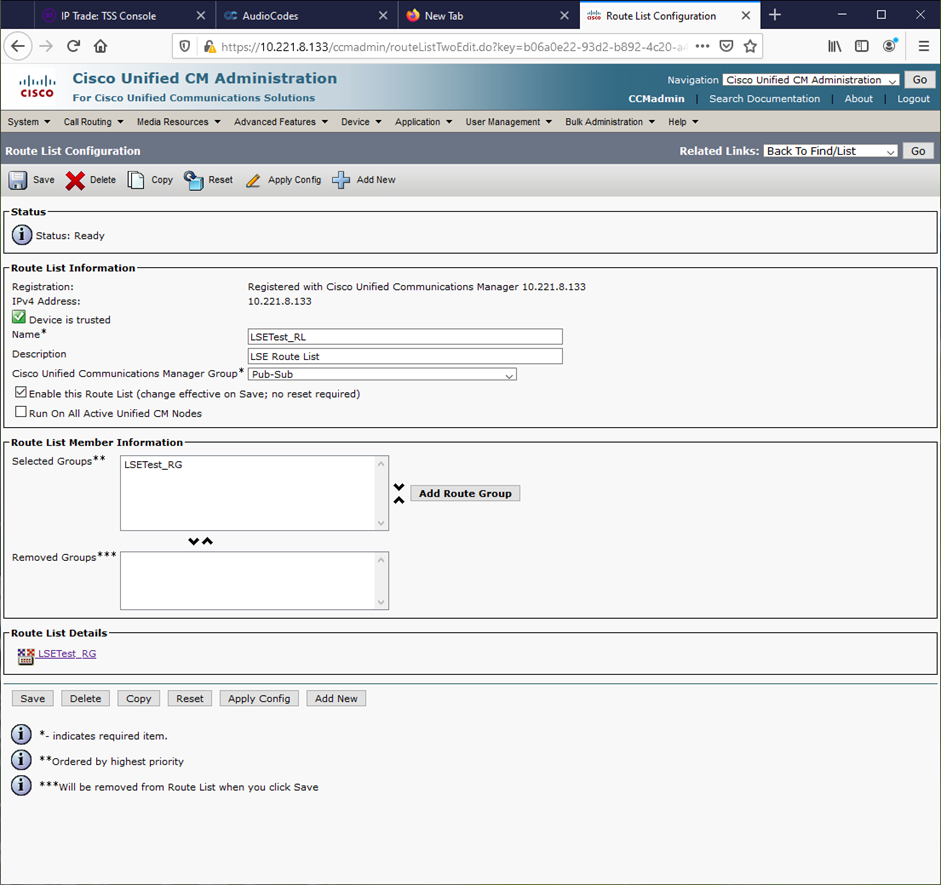
Task: Reload the page with the refresh icon
Action: pyautogui.click(x=73, y=46)
